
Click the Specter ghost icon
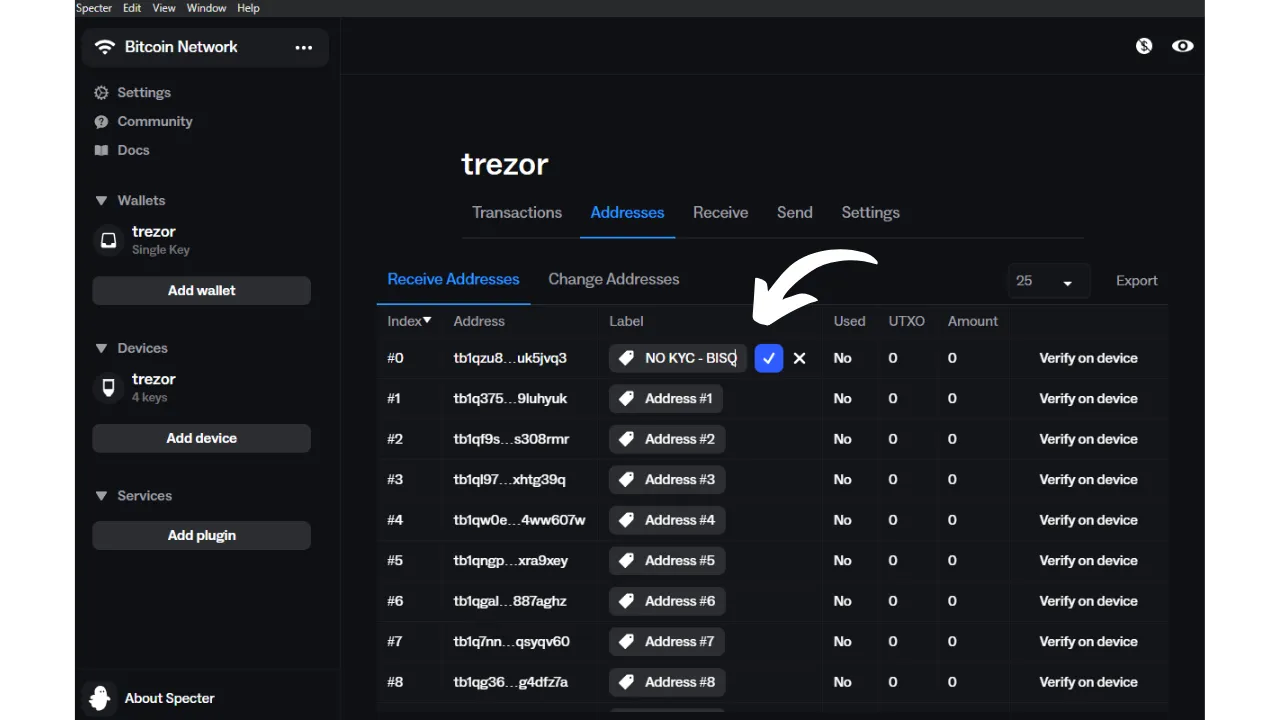pos(99,698)
